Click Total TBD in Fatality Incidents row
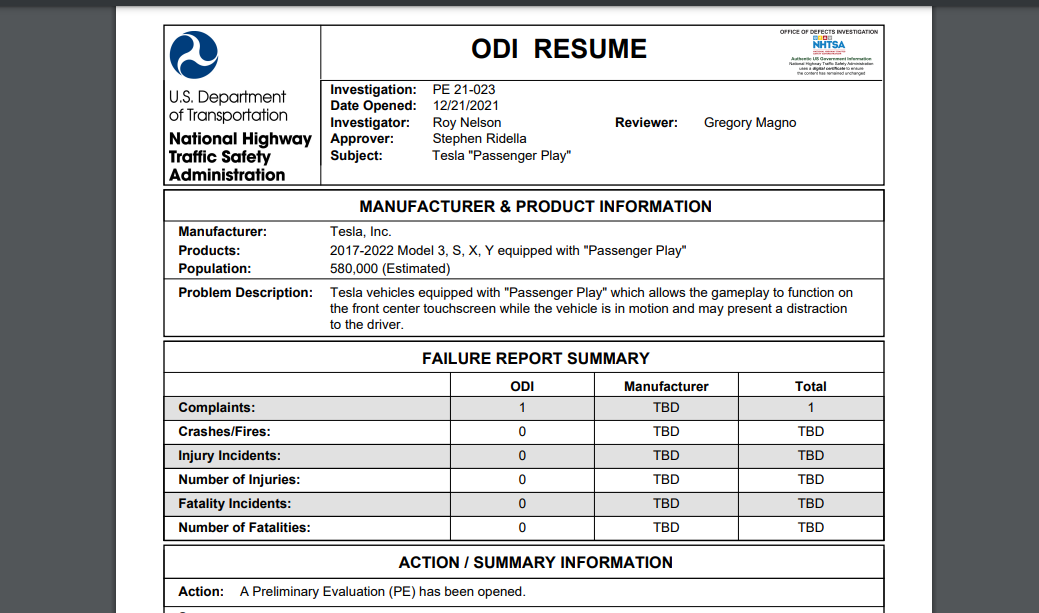 pyautogui.click(x=810, y=504)
